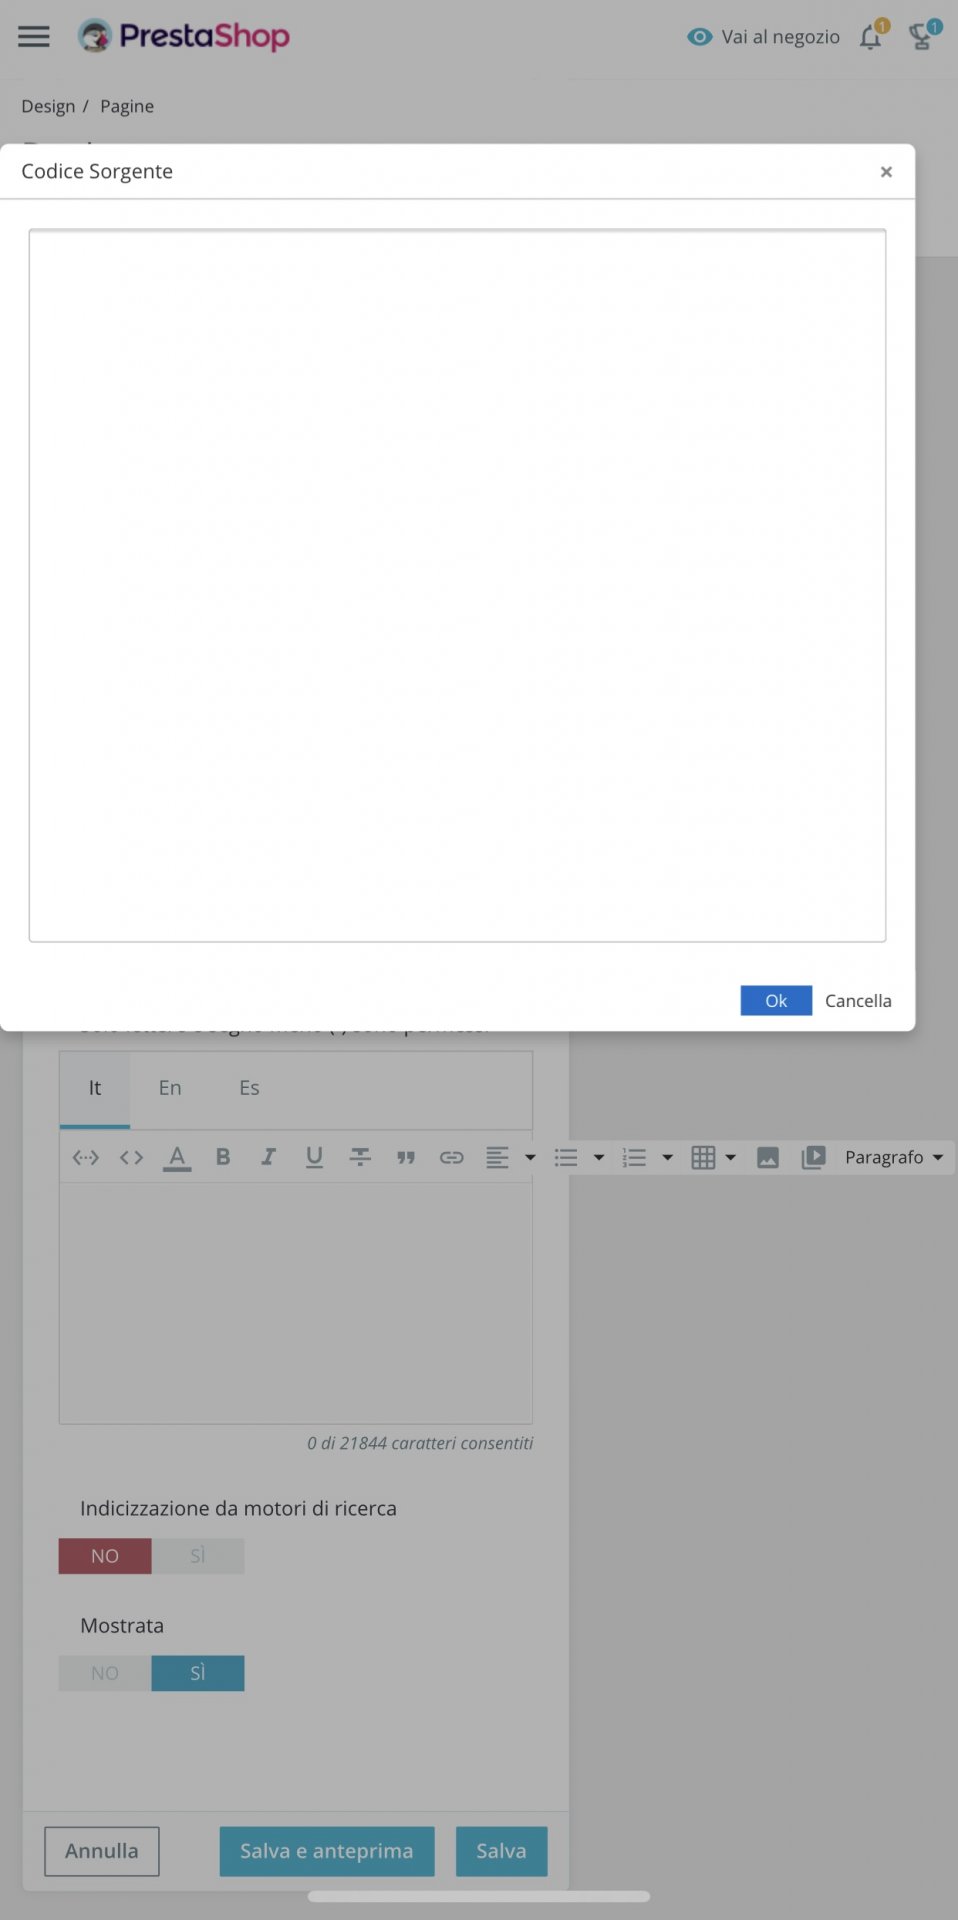Switch to the En language tab
Screen dimensions: 958x1920
coord(170,1088)
